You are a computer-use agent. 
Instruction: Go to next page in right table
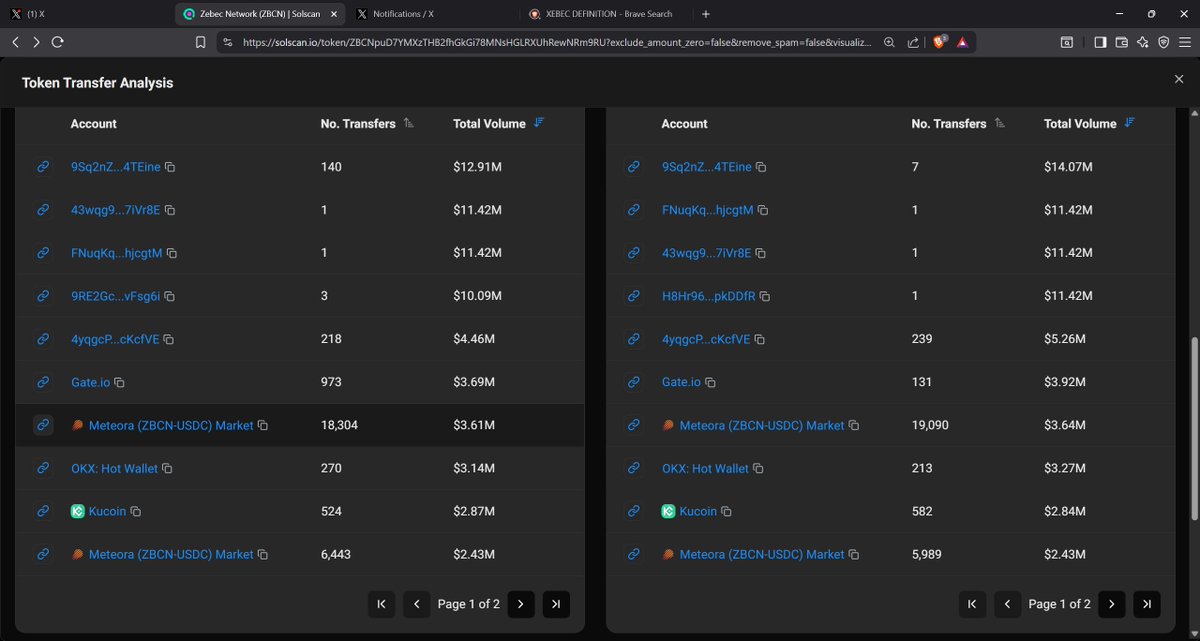point(1111,604)
